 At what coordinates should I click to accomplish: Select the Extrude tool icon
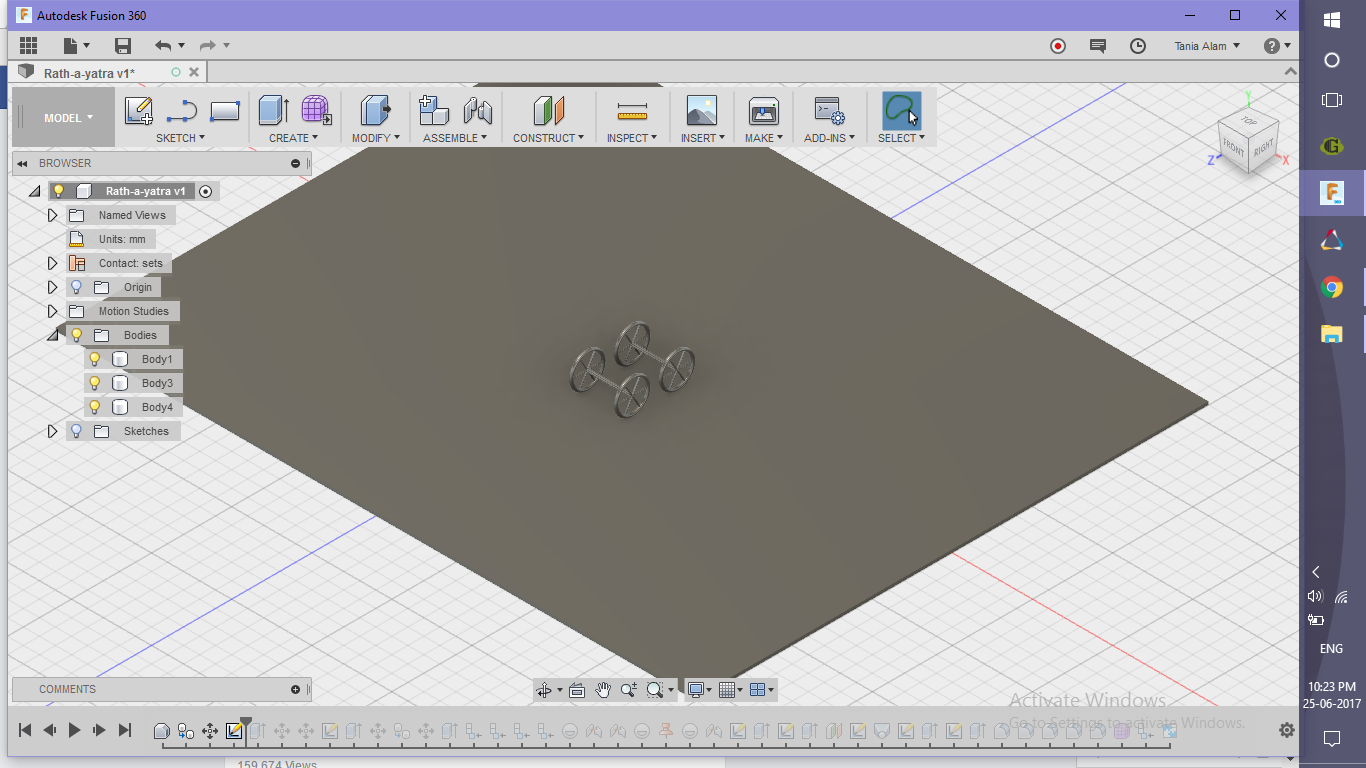click(x=273, y=110)
